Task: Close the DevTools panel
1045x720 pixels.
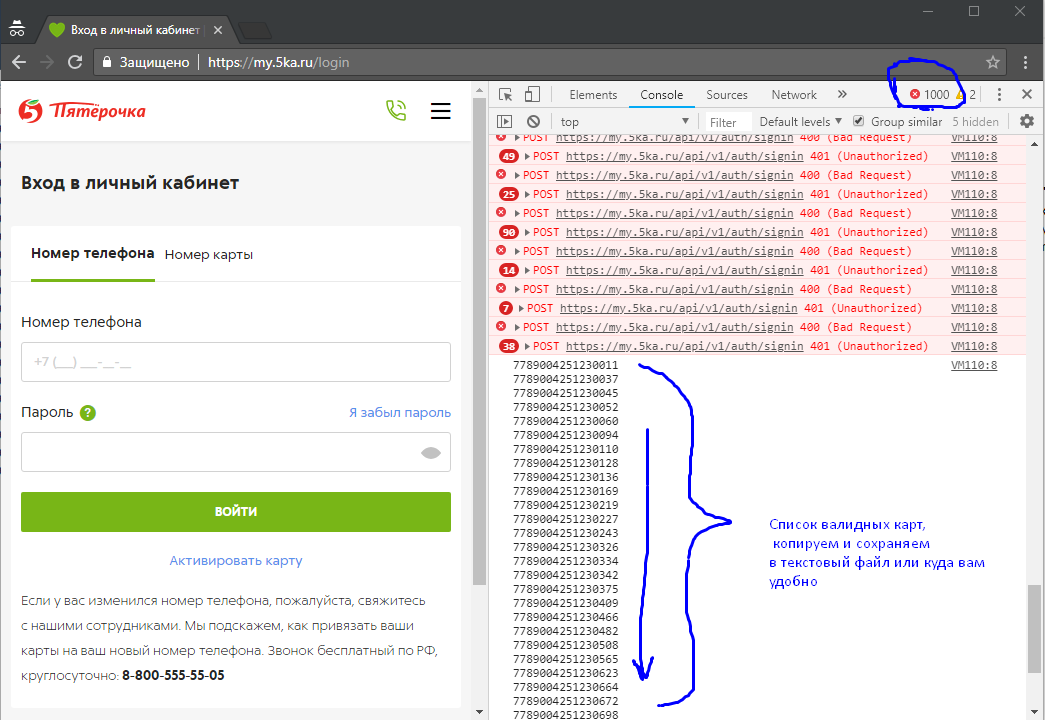Action: pos(1027,95)
